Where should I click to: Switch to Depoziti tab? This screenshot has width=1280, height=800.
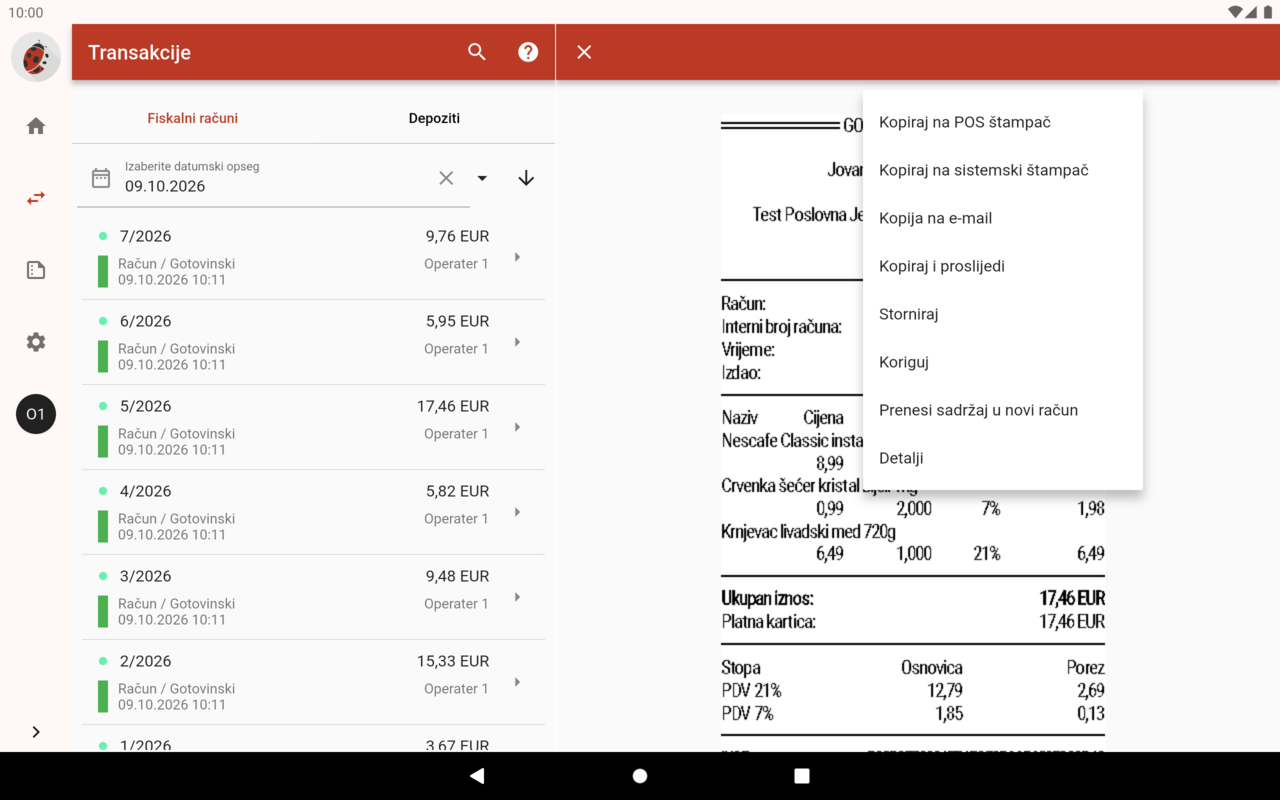pos(434,118)
